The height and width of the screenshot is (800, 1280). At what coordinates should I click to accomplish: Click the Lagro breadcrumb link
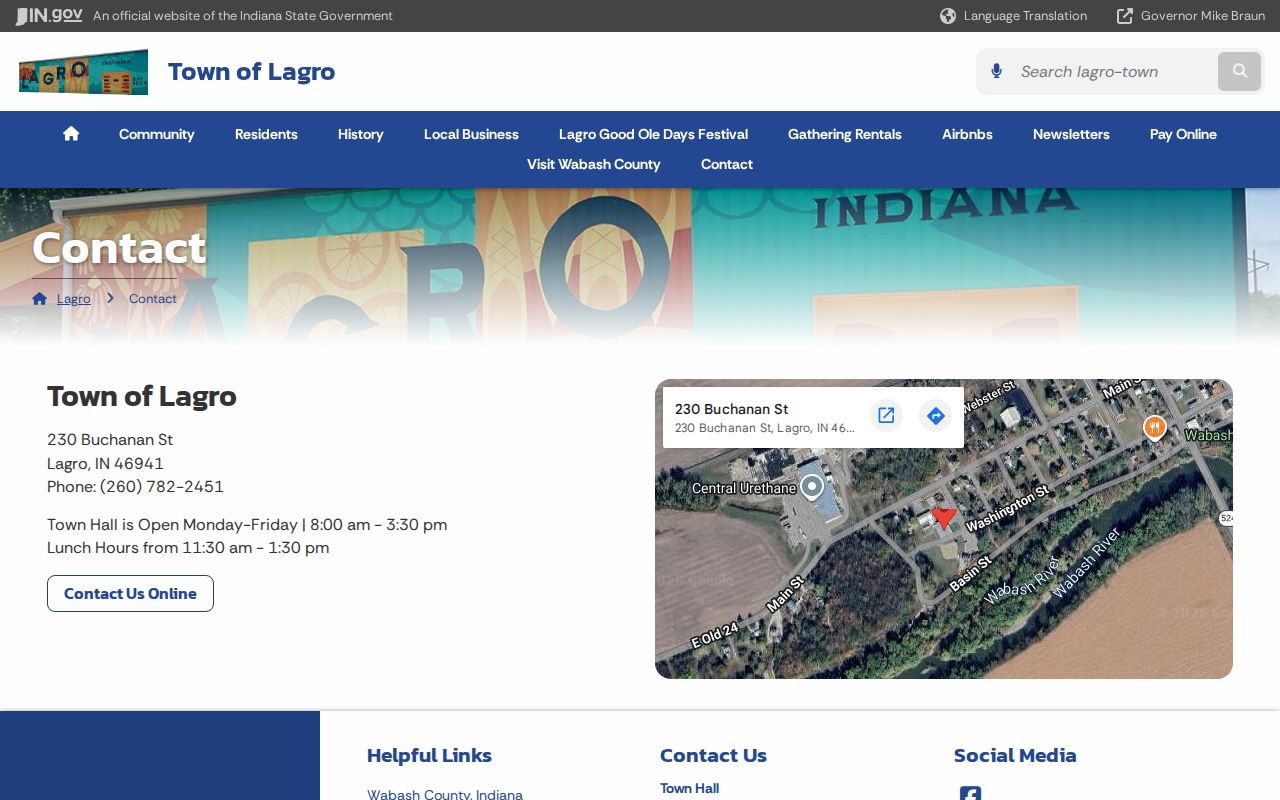pyautogui.click(x=74, y=298)
